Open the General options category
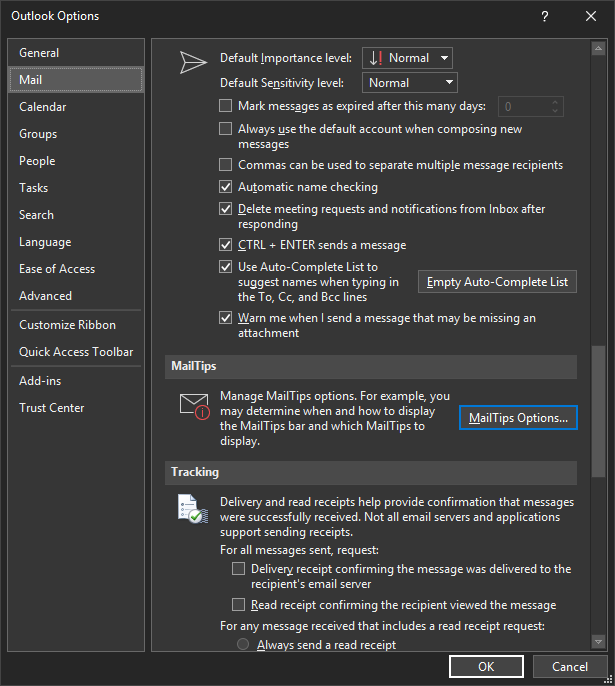This screenshot has height=686, width=615. click(76, 53)
